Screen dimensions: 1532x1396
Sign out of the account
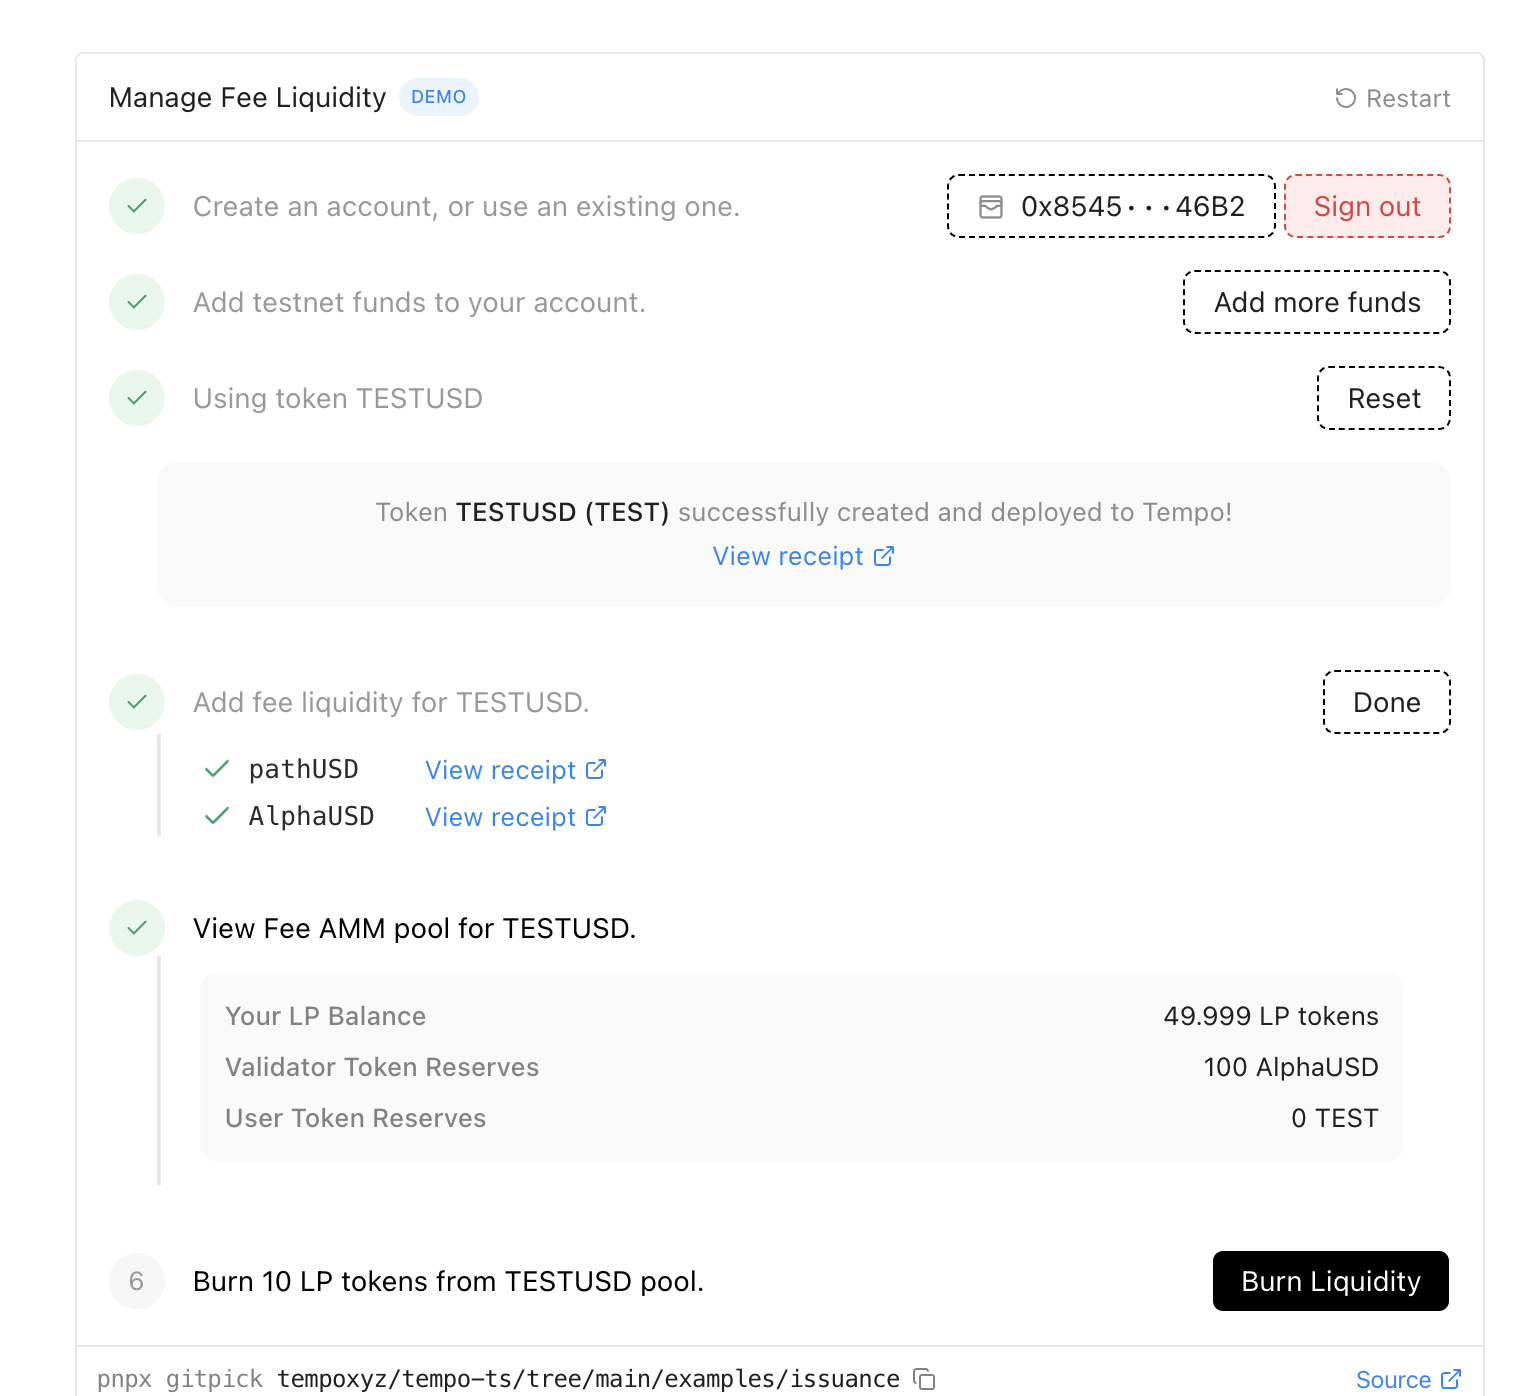pyautogui.click(x=1366, y=206)
